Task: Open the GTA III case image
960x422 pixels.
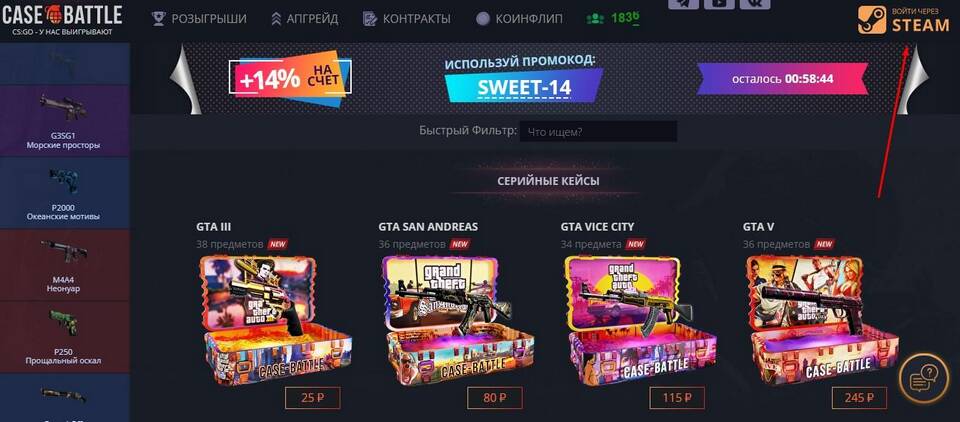Action: (x=275, y=318)
